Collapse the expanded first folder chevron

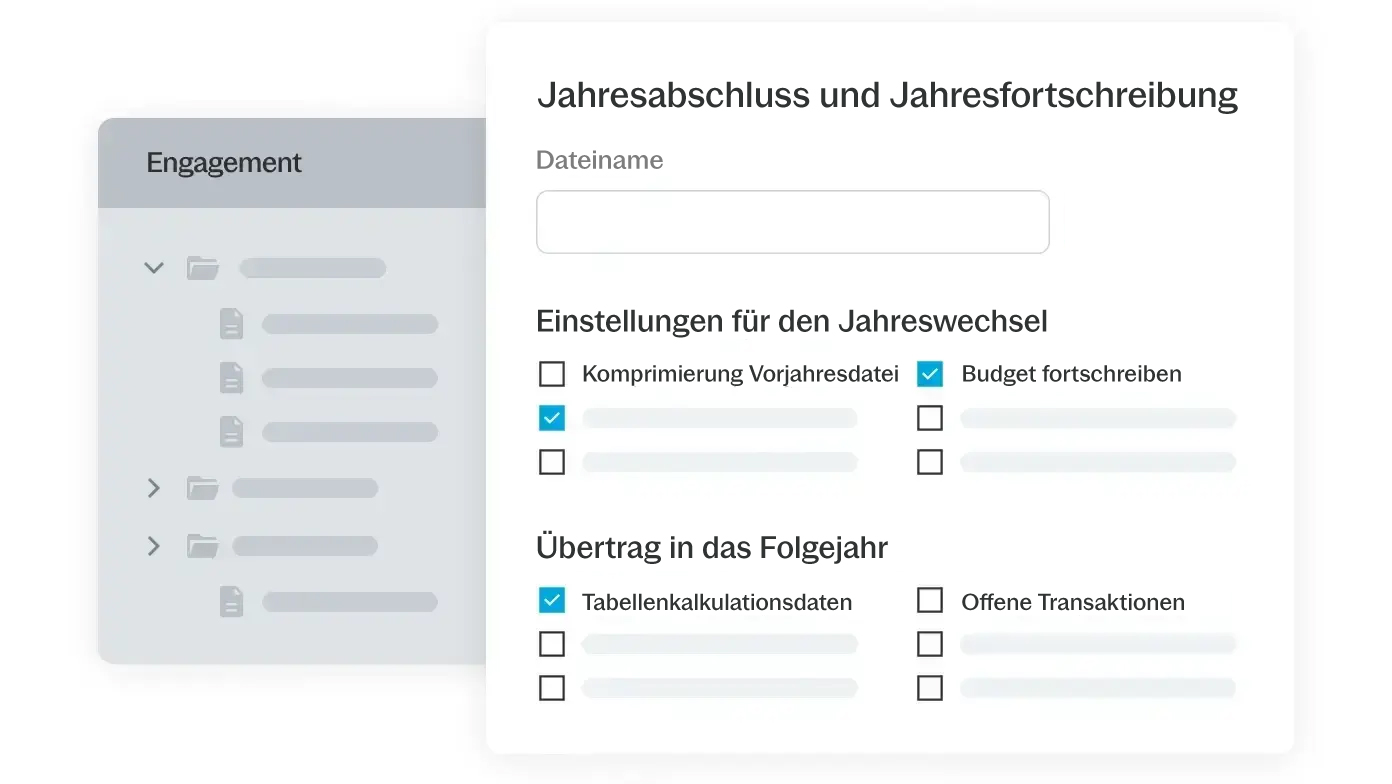point(154,268)
